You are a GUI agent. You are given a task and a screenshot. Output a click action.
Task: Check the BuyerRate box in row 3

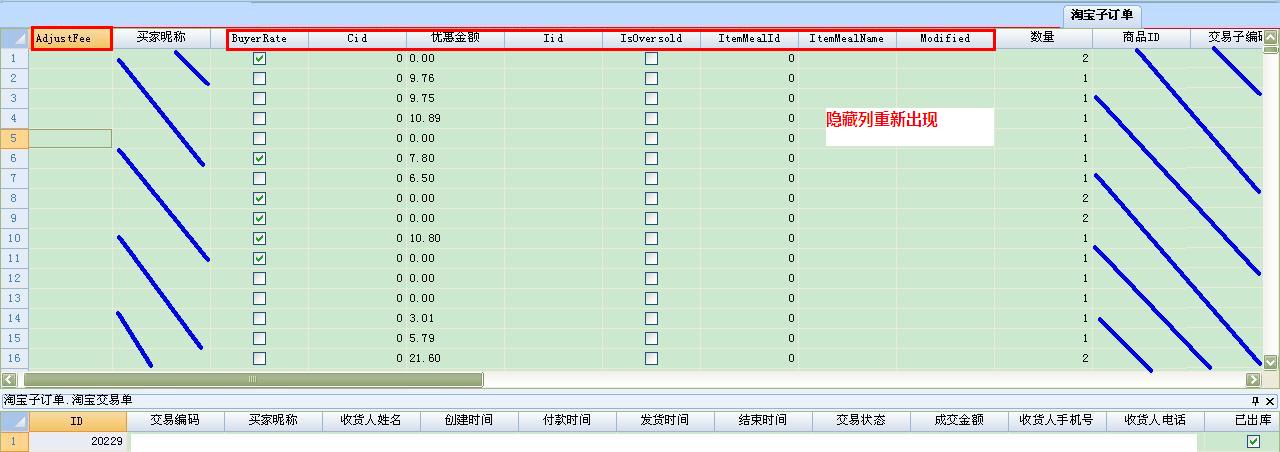click(260, 99)
